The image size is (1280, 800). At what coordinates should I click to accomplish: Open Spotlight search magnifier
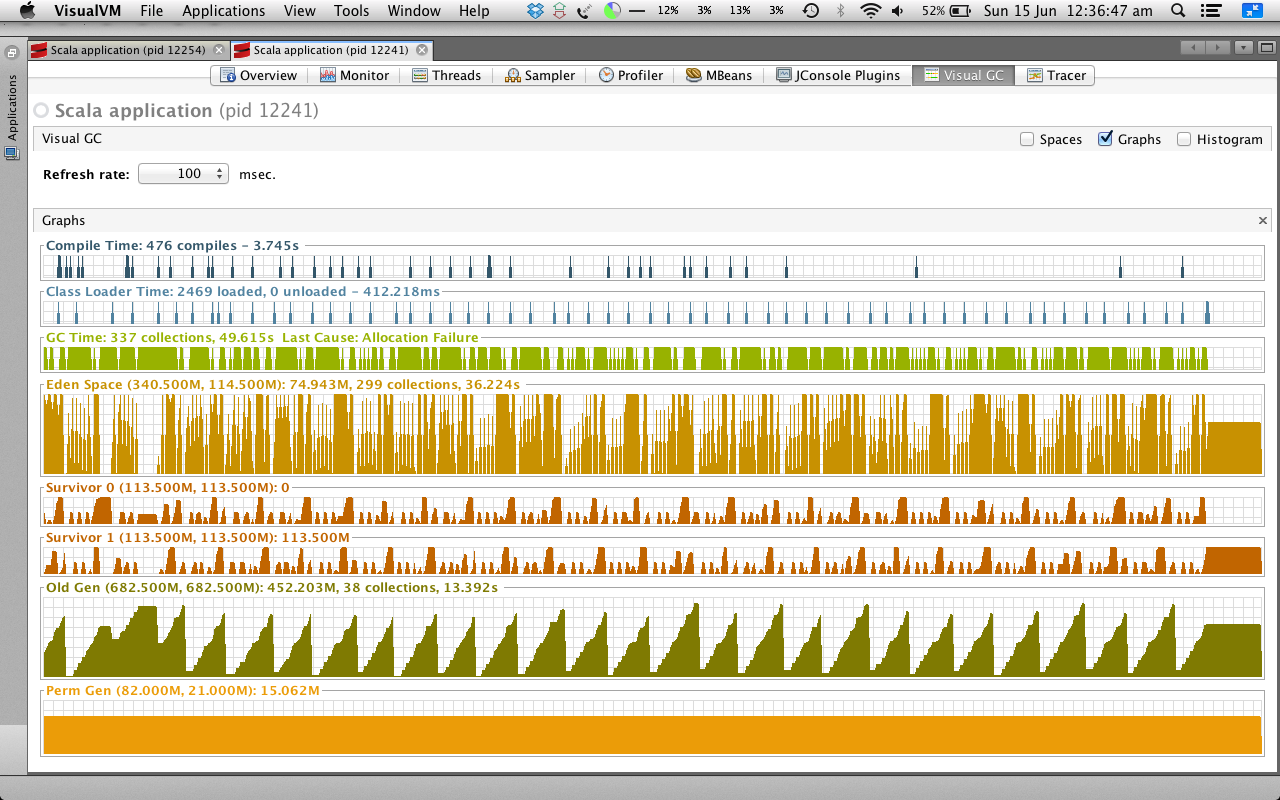[1178, 11]
